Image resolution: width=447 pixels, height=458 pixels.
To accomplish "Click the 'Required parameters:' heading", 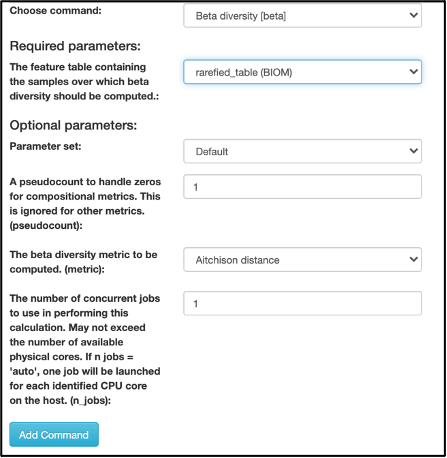I will pyautogui.click(x=75, y=46).
